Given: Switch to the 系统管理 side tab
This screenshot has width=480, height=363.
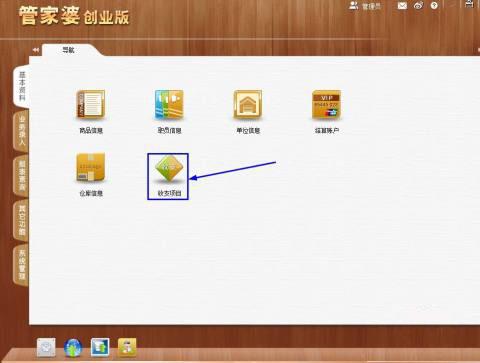Looking at the screenshot, I should (x=21, y=265).
